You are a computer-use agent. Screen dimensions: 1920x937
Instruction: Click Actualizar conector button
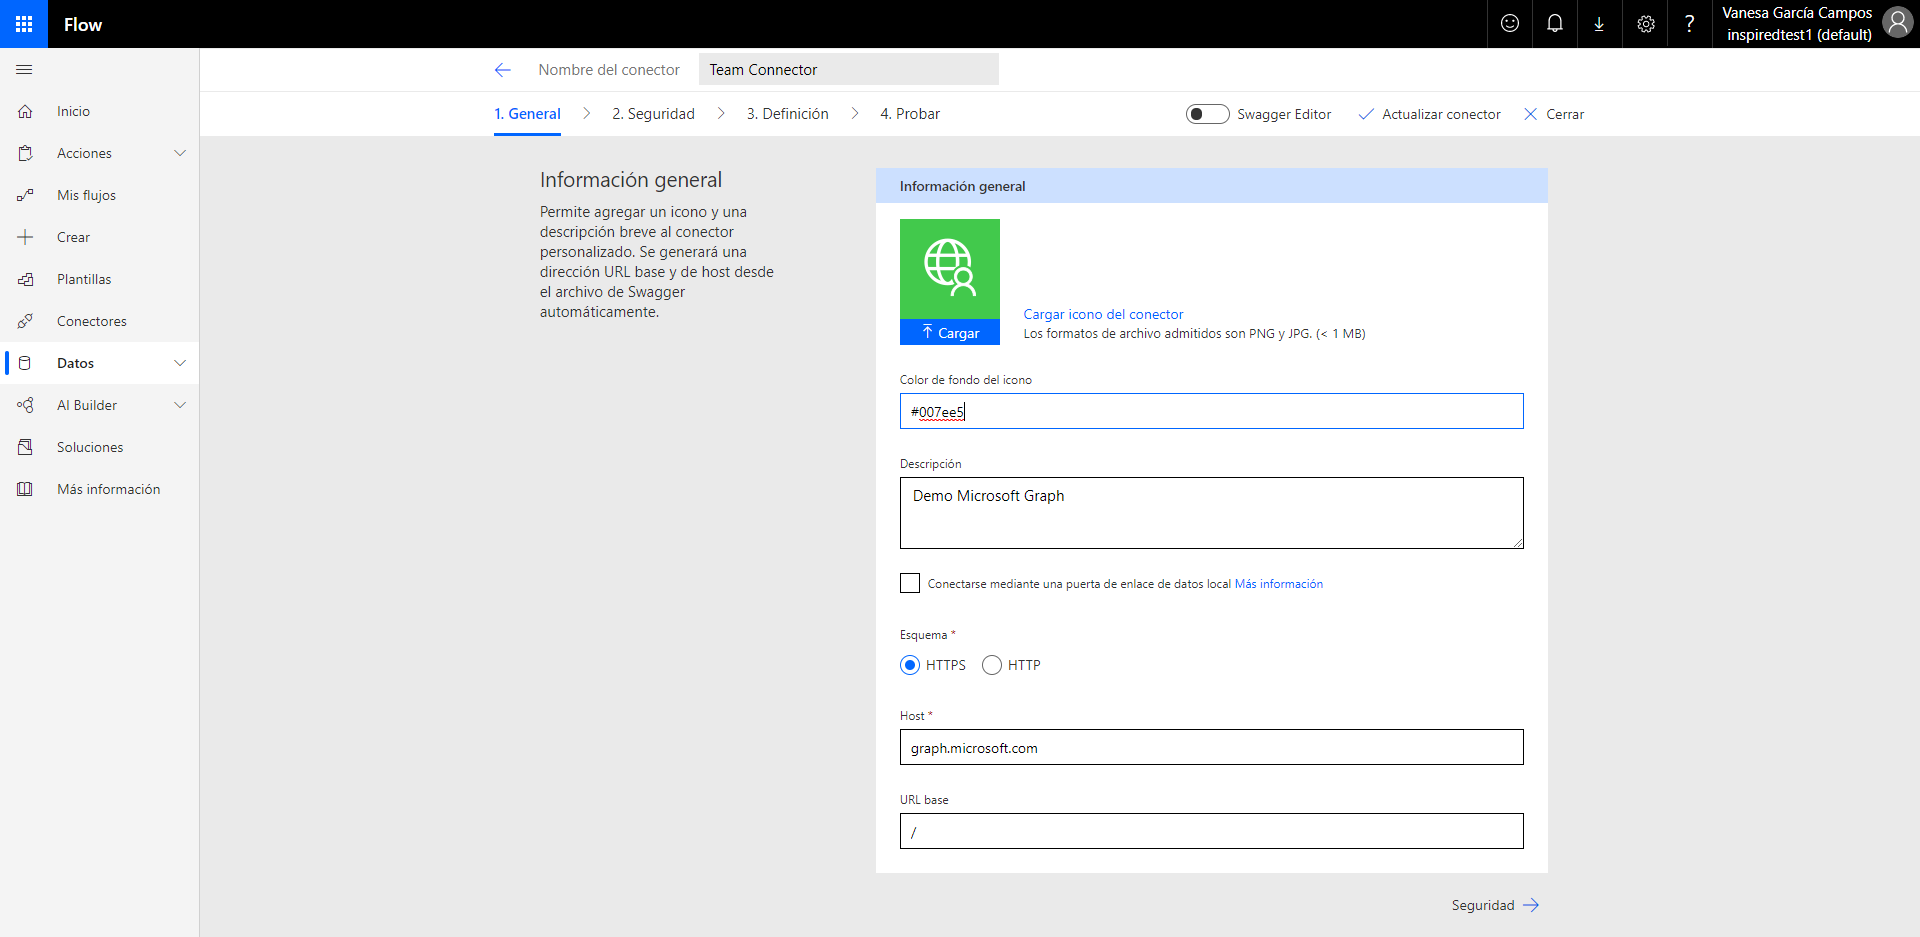click(1430, 114)
